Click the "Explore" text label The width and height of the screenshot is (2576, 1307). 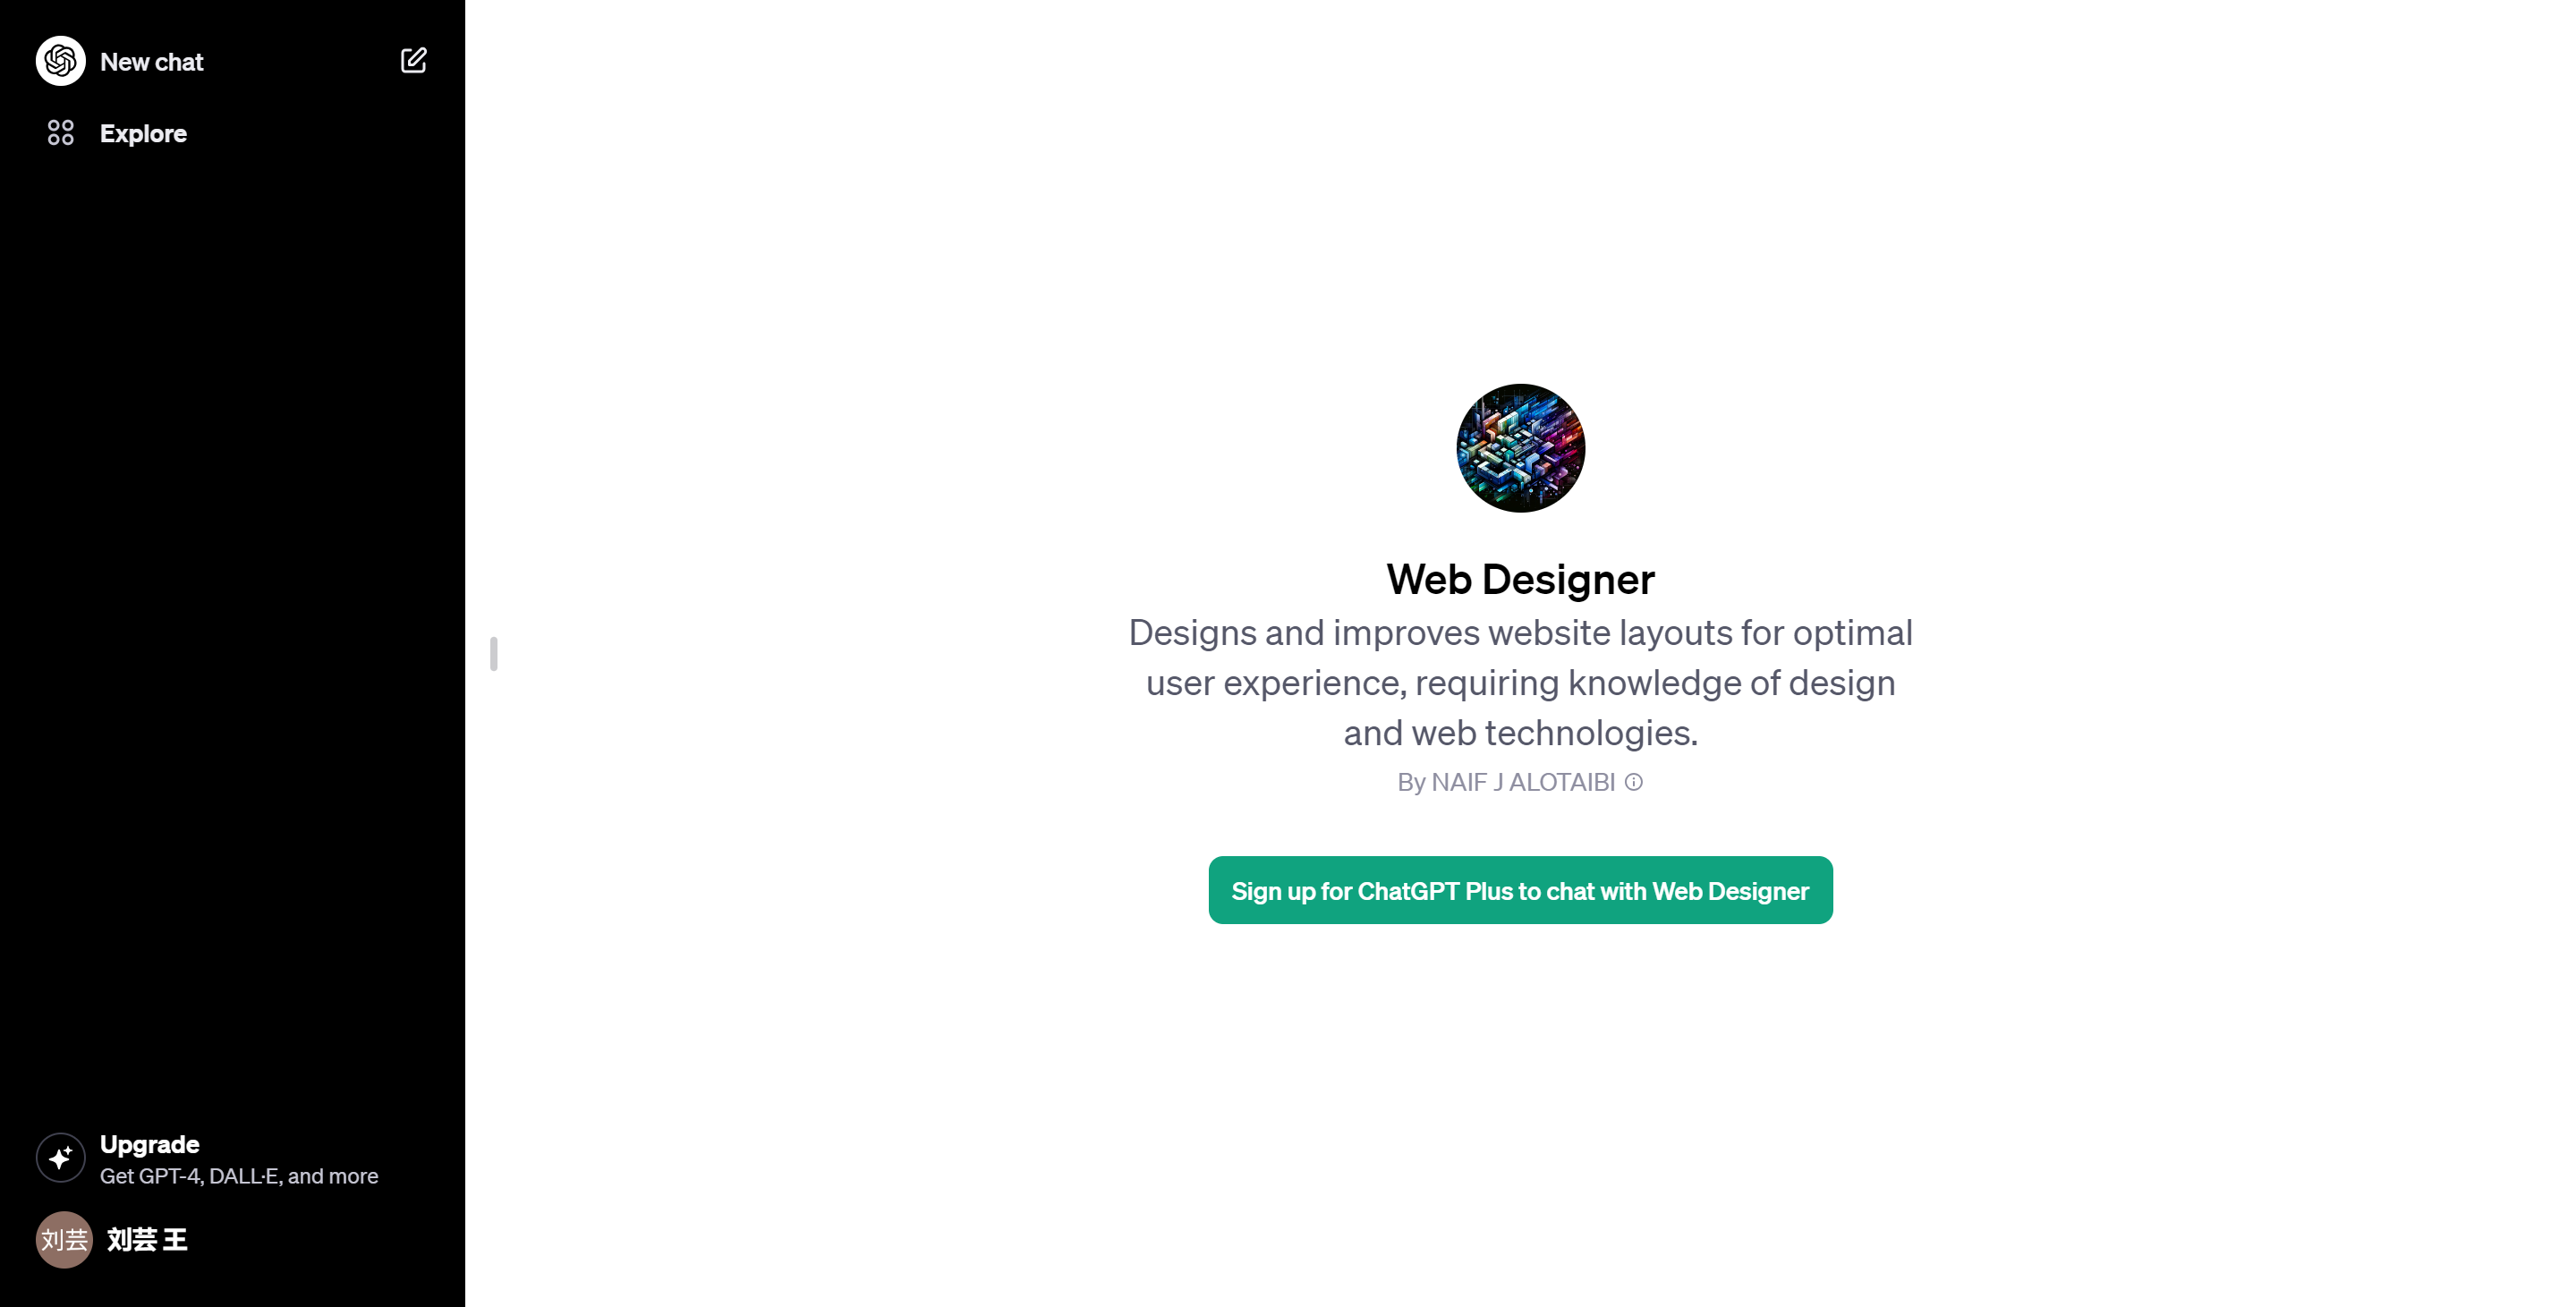(143, 133)
